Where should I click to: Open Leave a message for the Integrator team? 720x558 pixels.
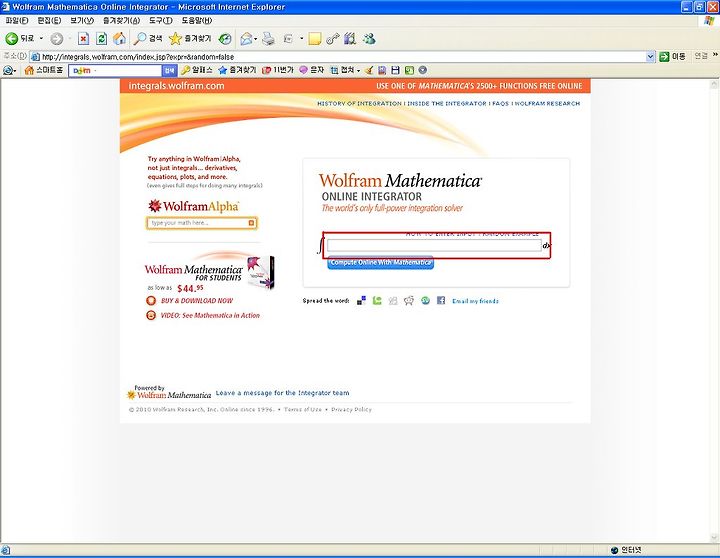click(x=282, y=393)
